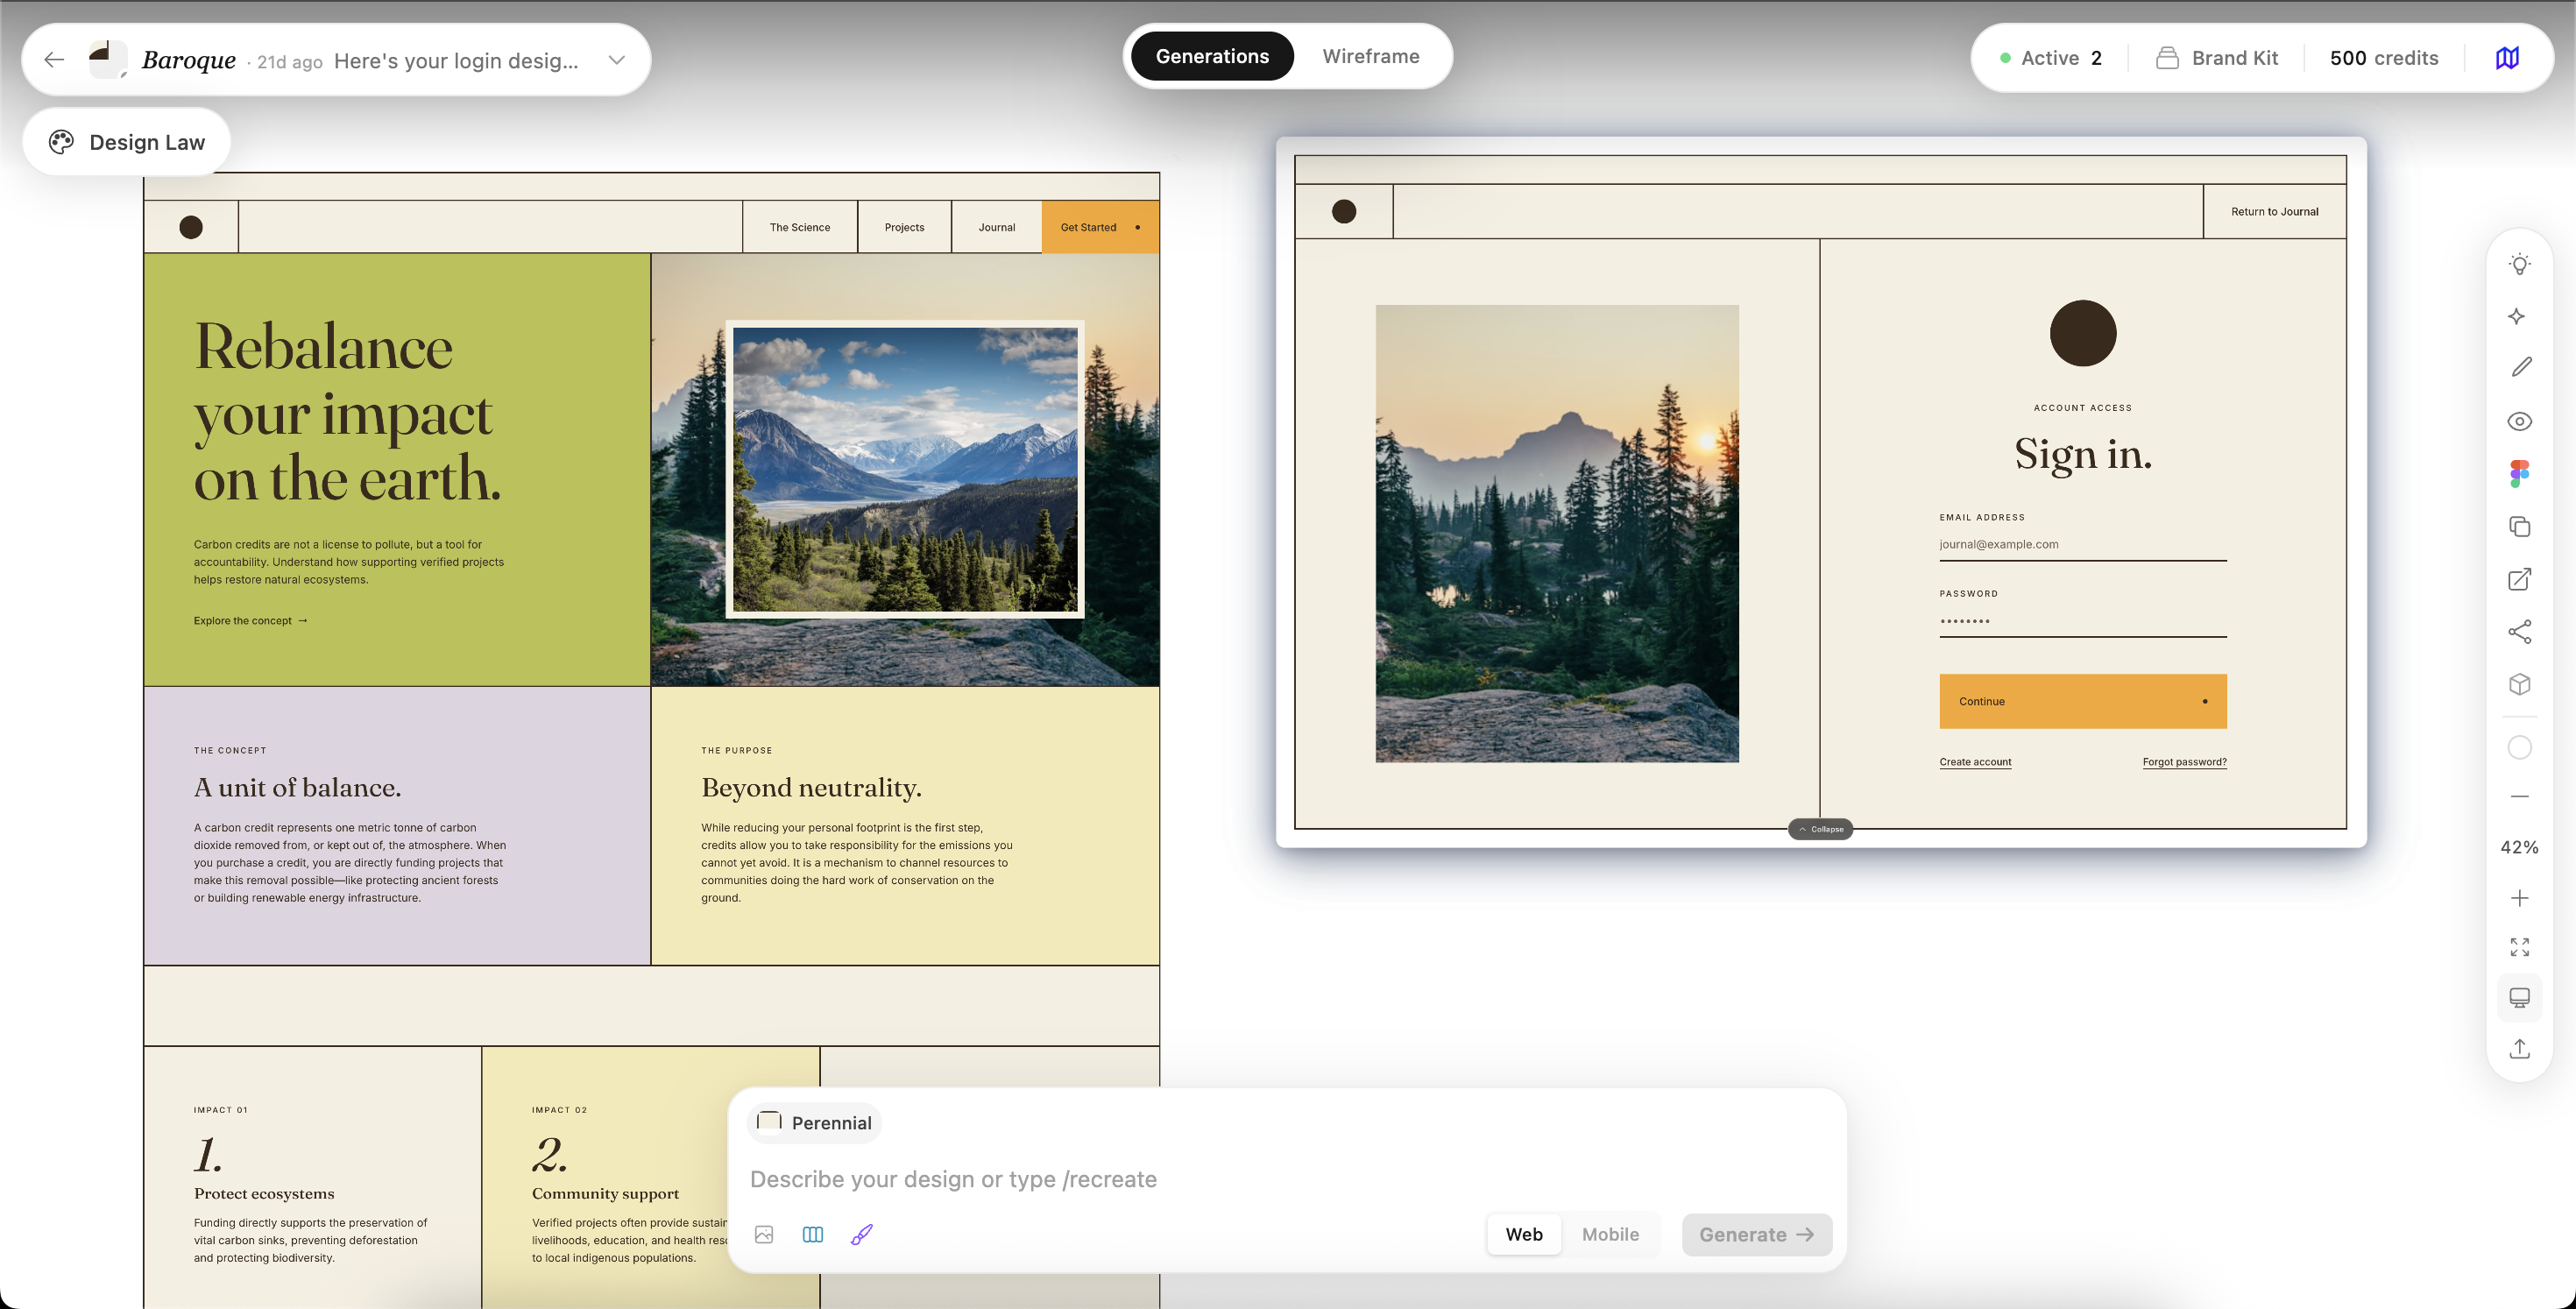Open the Brand Kit
Screen dimensions: 2576x1309
coord(2217,58)
